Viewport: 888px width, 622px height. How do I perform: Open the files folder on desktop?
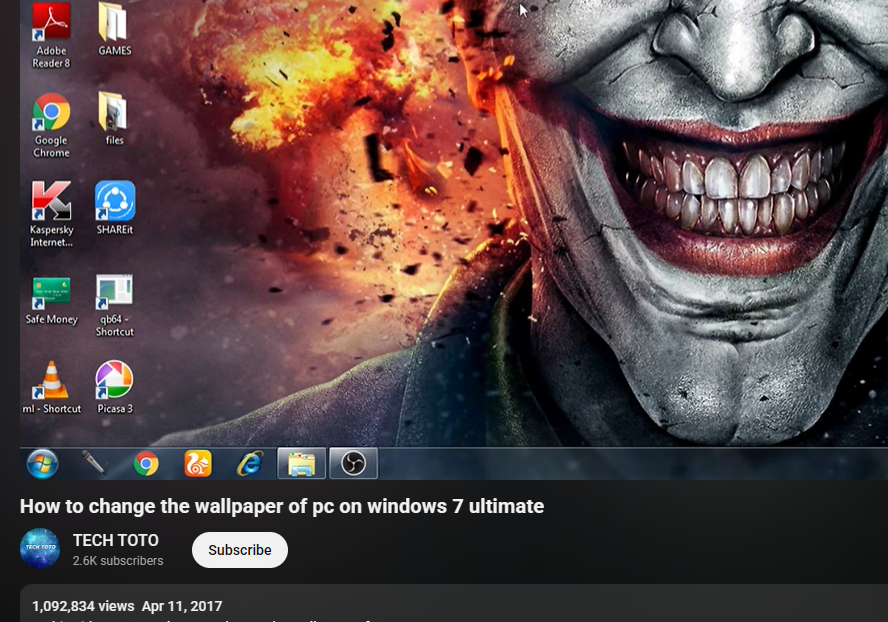(x=114, y=118)
